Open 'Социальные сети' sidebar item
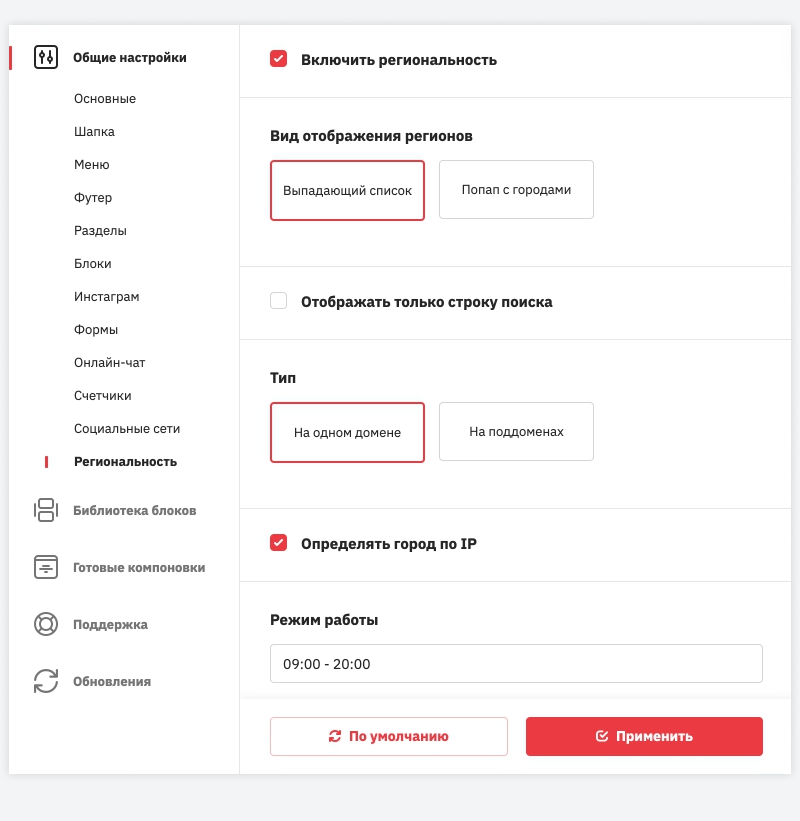The image size is (800, 821). [x=127, y=428]
